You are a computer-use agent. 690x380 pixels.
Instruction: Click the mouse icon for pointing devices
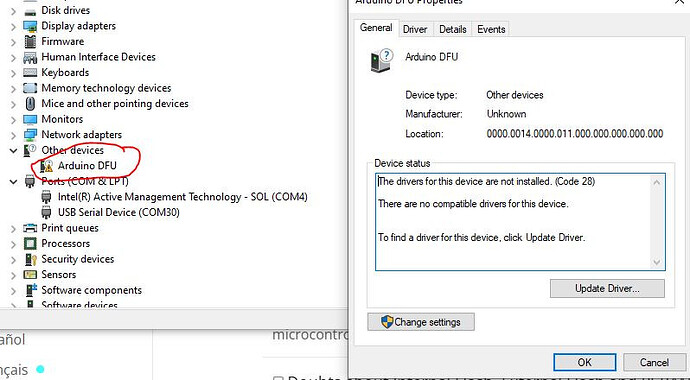pyautogui.click(x=30, y=104)
